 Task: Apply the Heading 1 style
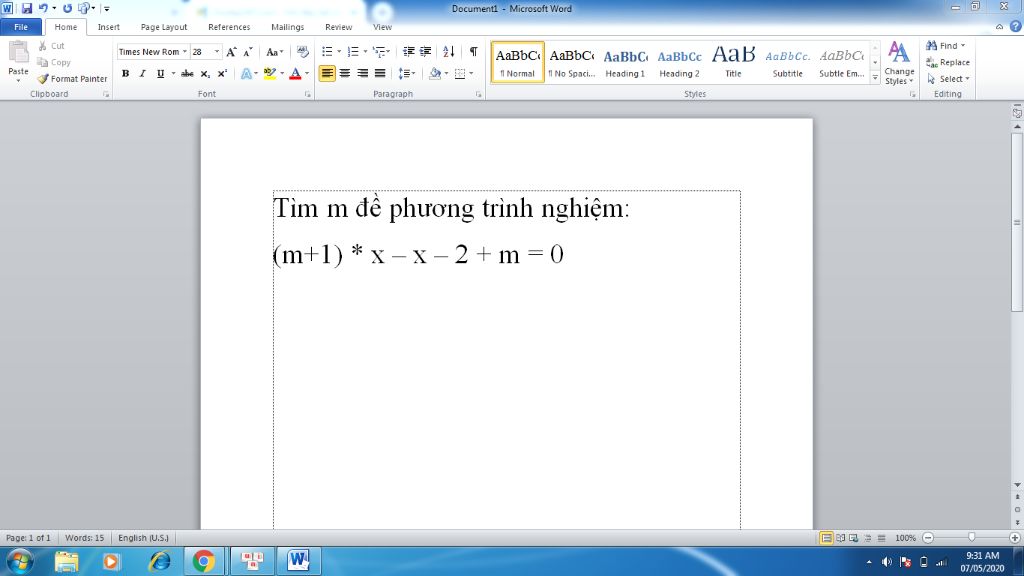coord(625,62)
